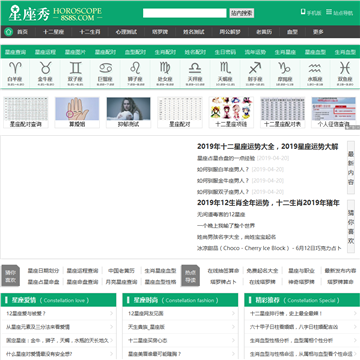Open the palm-reading 算婚姻 thumbnail
The image size is (360, 360).
pyautogui.click(x=77, y=112)
